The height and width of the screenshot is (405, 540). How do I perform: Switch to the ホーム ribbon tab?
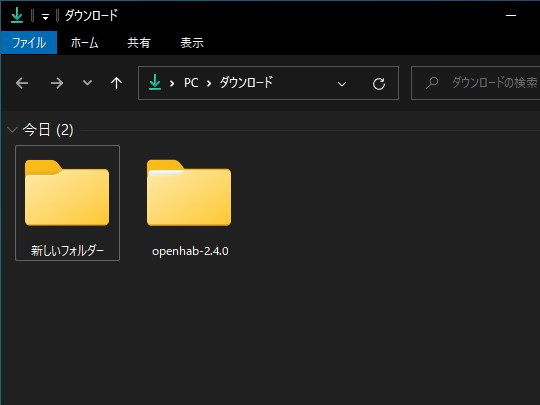click(x=84, y=43)
